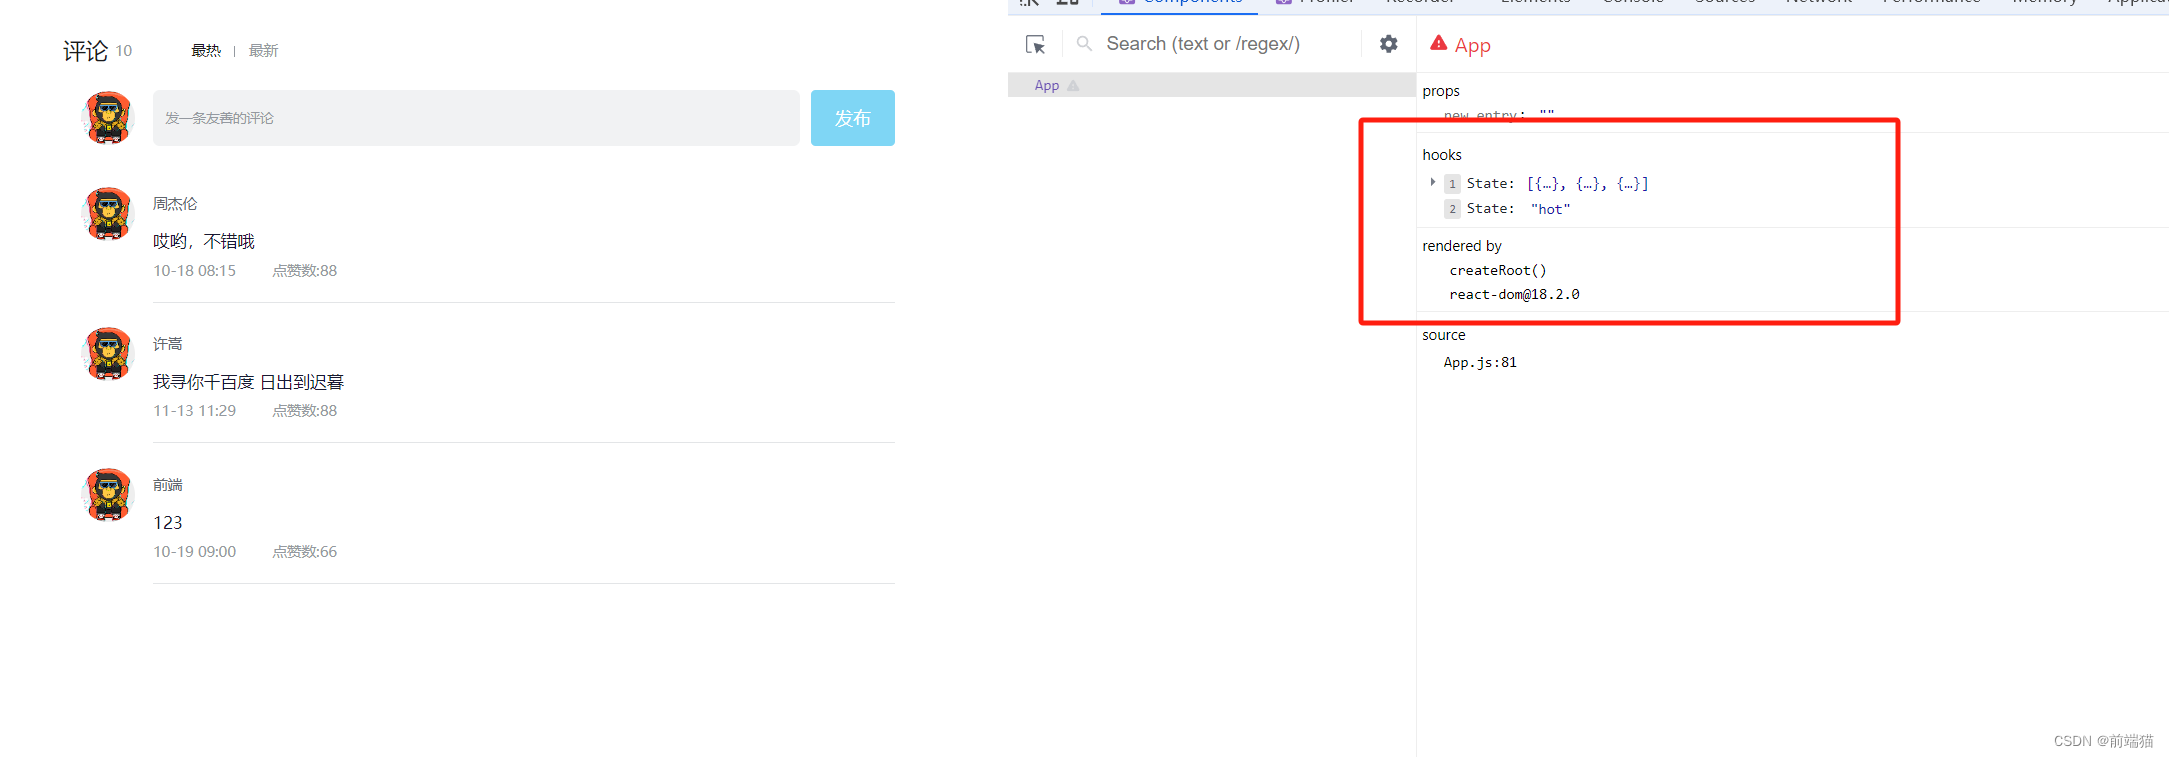Click the State array value [{…}, {…}, {…}]
This screenshot has height=757, width=2169.
1588,184
